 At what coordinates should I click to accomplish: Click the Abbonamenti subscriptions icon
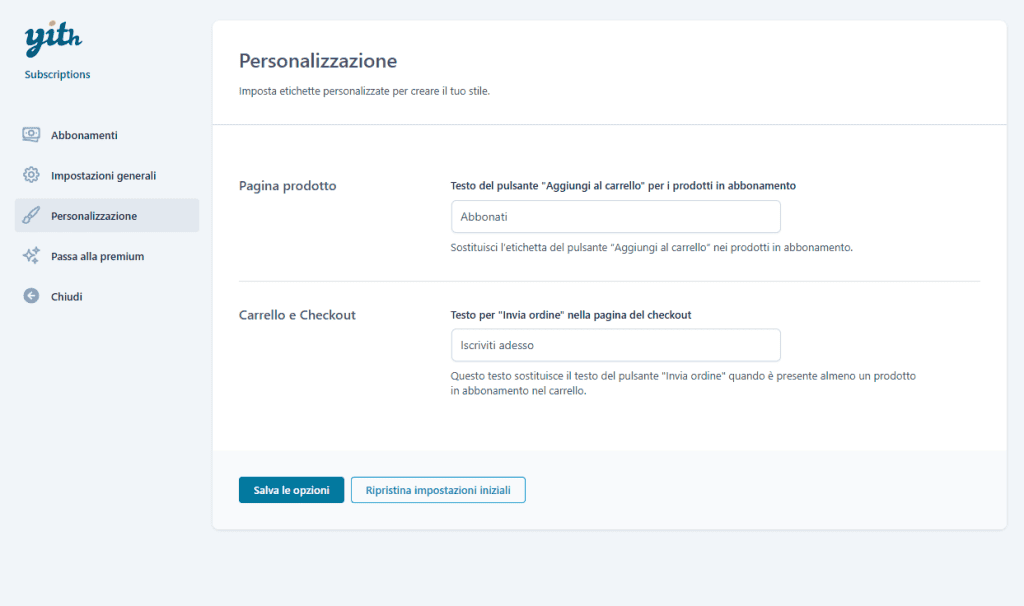click(x=31, y=134)
